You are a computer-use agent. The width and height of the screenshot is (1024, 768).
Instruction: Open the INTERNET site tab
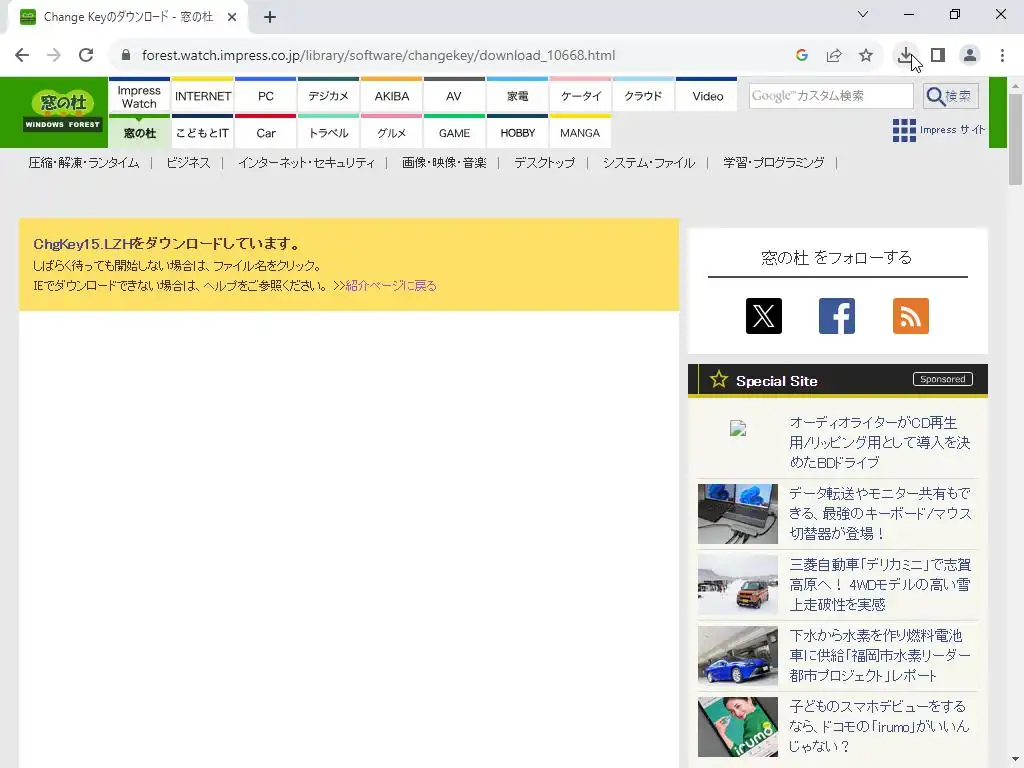click(202, 96)
